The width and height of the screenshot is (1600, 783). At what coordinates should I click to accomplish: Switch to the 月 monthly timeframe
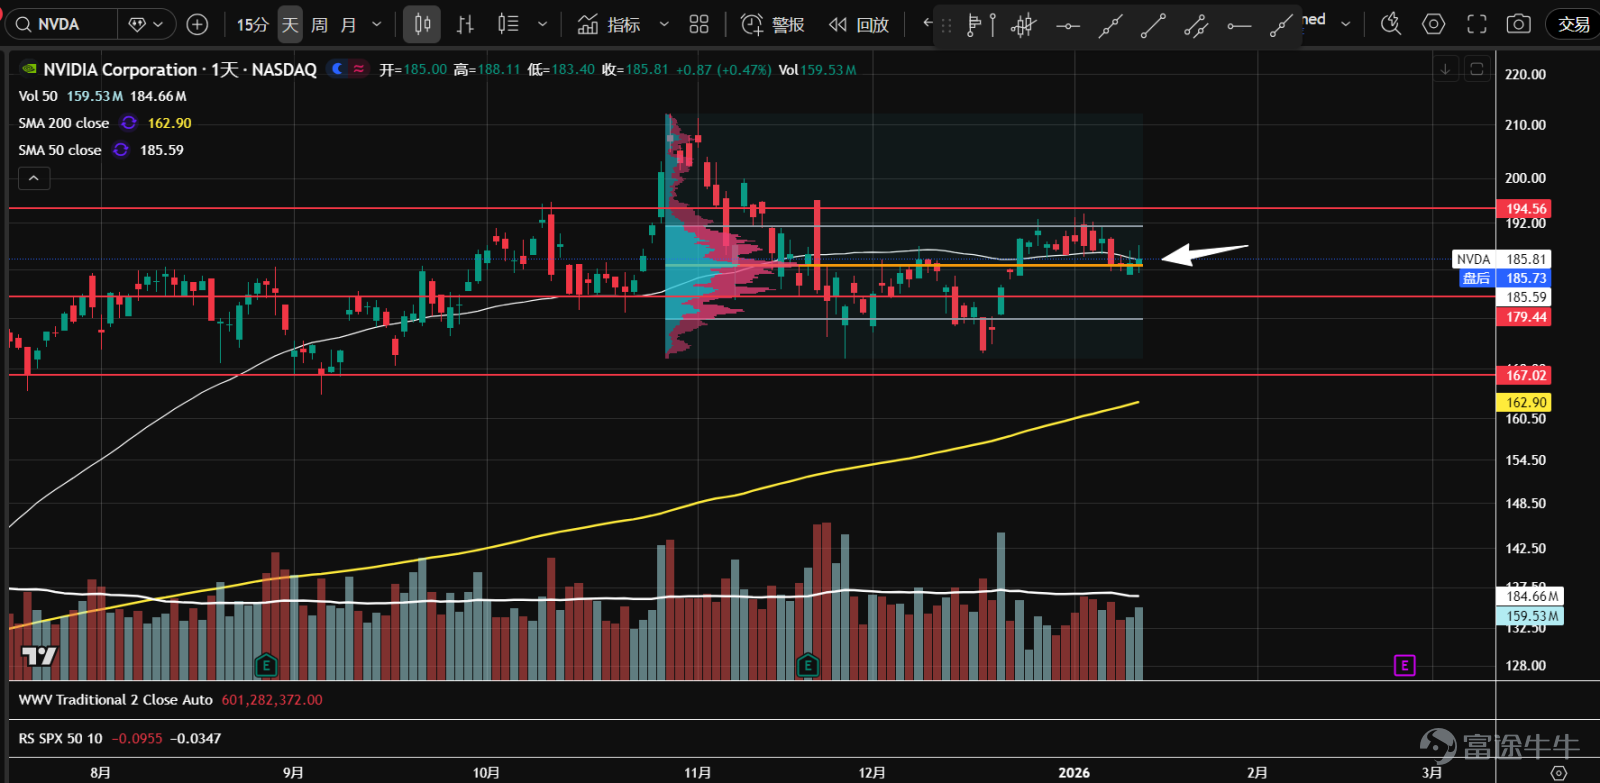(348, 24)
